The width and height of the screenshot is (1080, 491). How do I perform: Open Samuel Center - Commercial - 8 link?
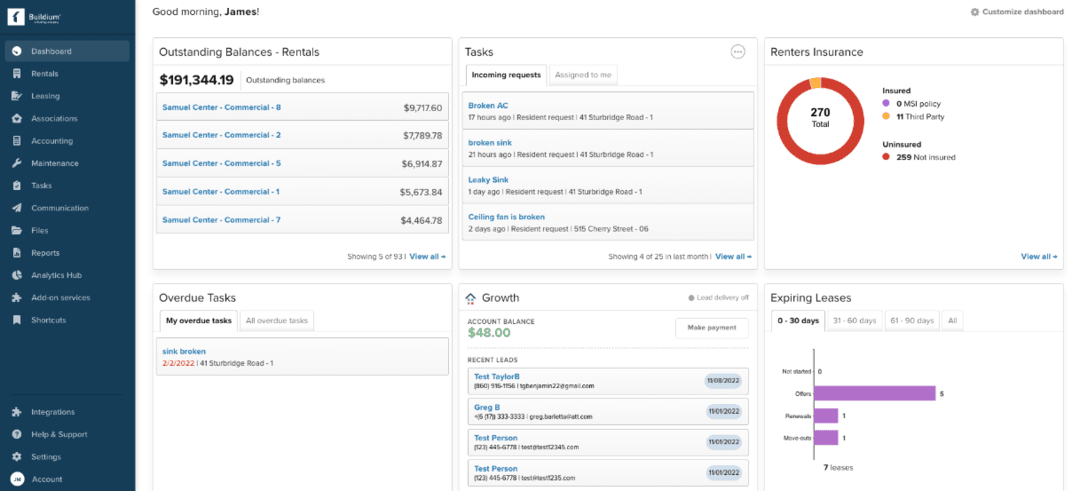point(221,107)
